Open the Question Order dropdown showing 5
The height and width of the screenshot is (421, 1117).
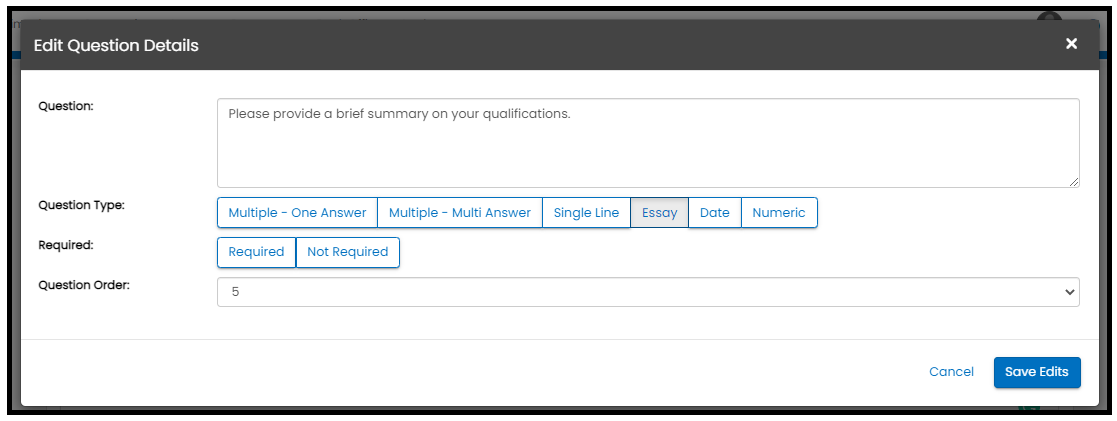(647, 292)
